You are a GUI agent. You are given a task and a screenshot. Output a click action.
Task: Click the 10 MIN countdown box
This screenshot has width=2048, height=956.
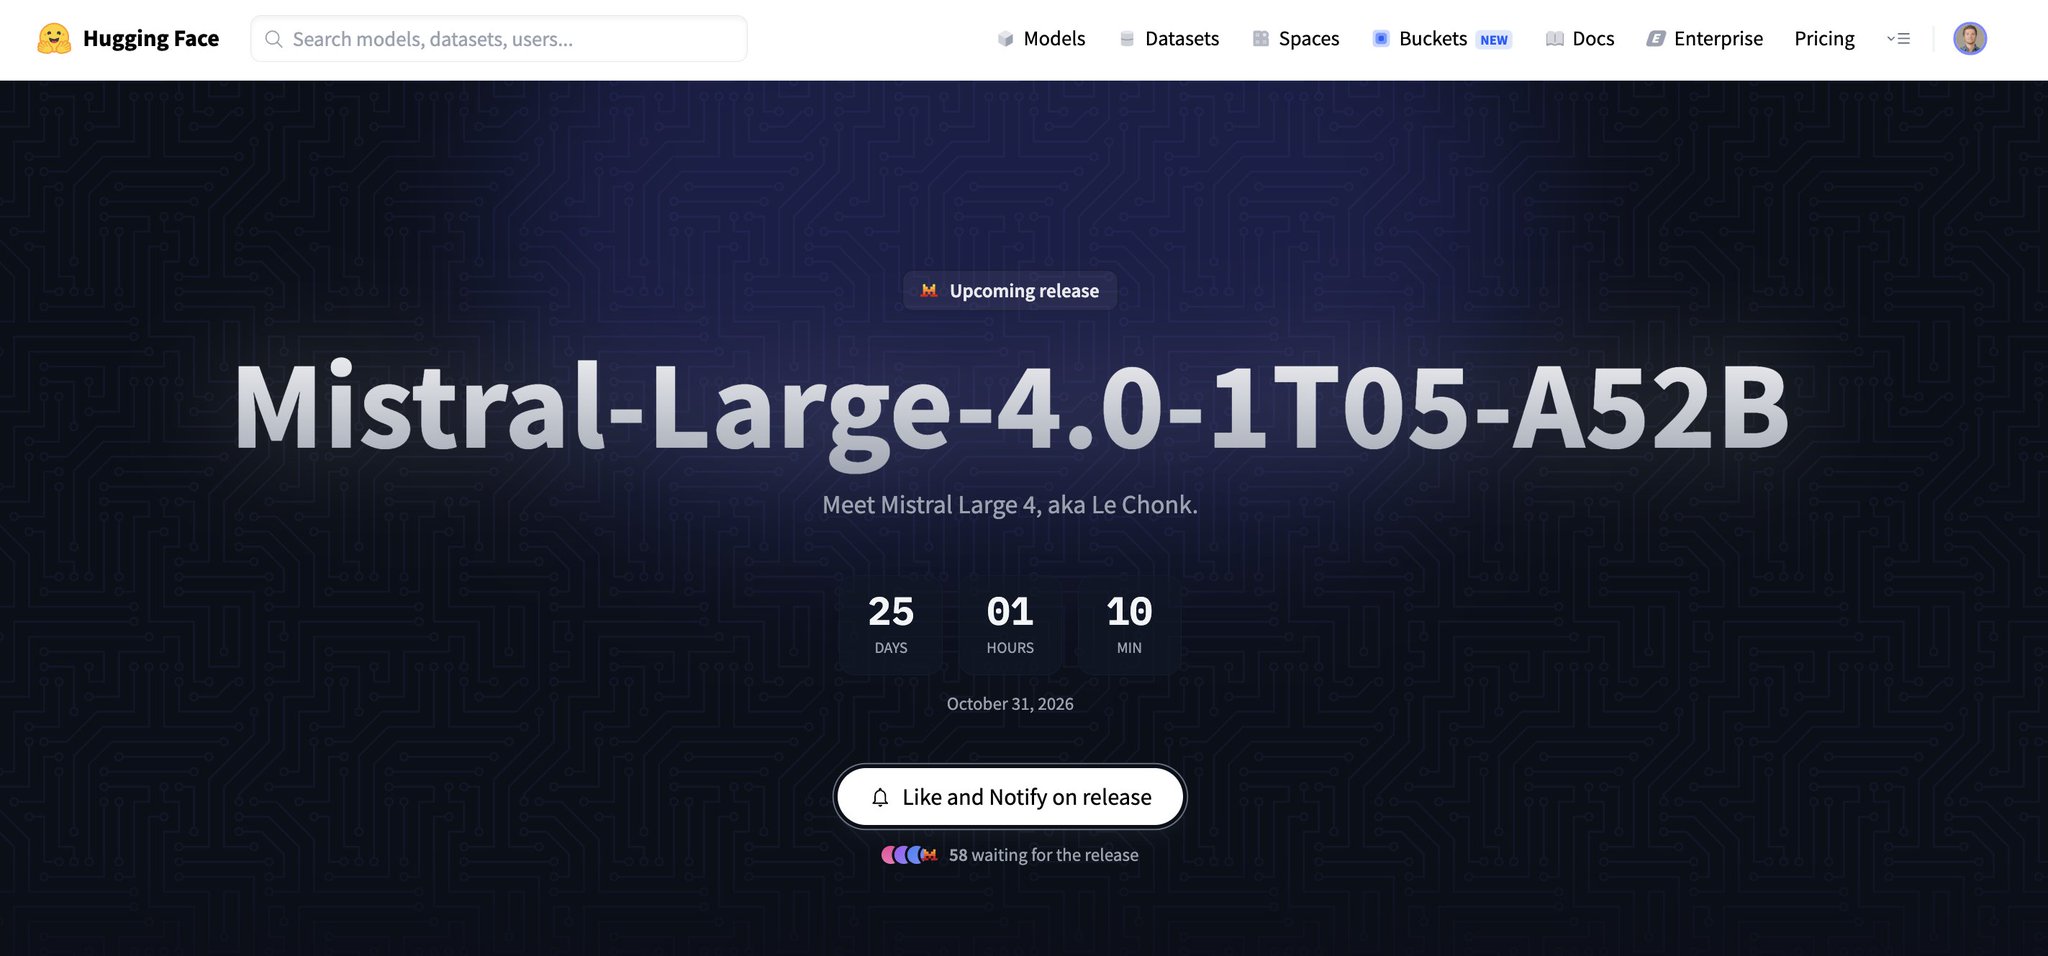[x=1129, y=624]
